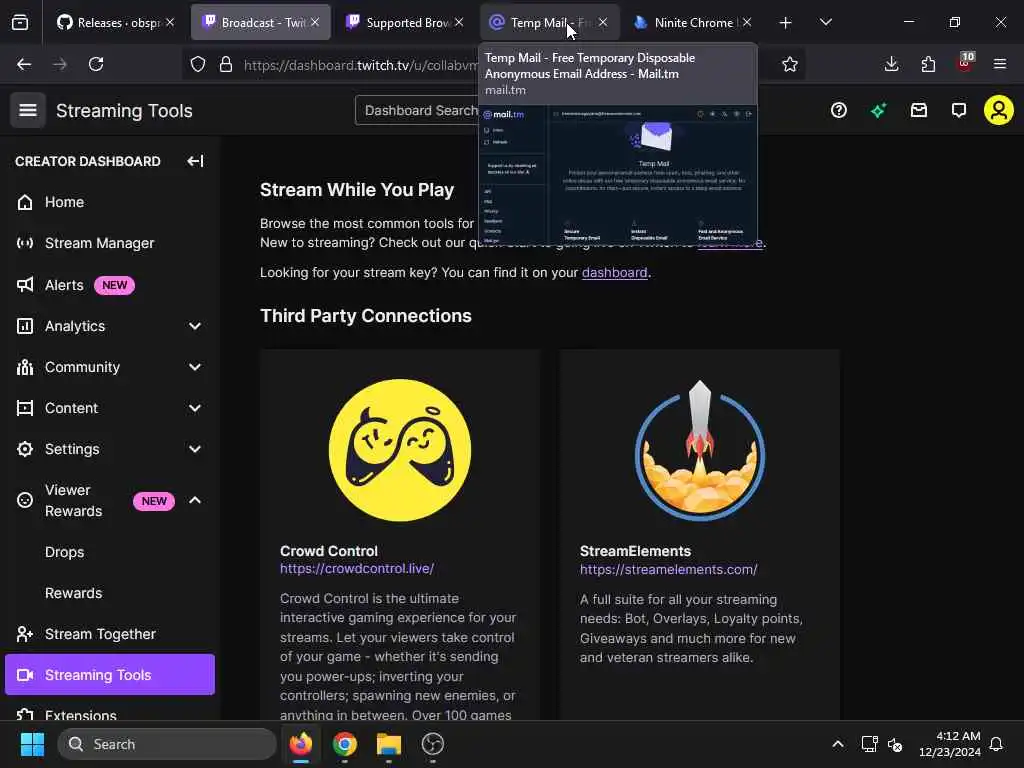Expand the Content section chevron

coord(195,408)
